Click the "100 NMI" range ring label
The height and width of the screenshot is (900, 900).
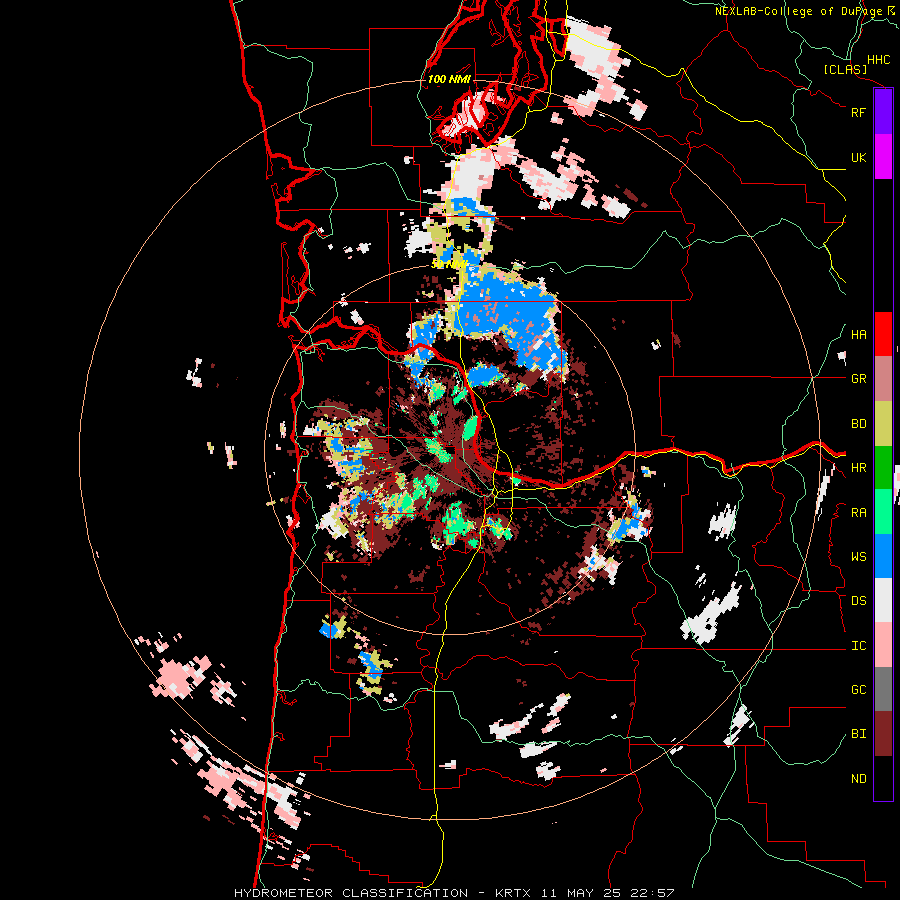[449, 79]
